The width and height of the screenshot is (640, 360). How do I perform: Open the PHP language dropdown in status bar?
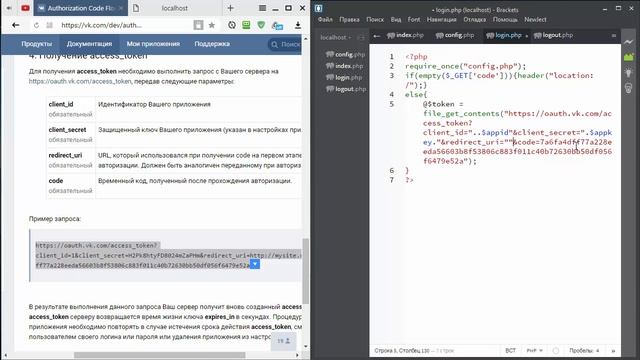[534, 351]
